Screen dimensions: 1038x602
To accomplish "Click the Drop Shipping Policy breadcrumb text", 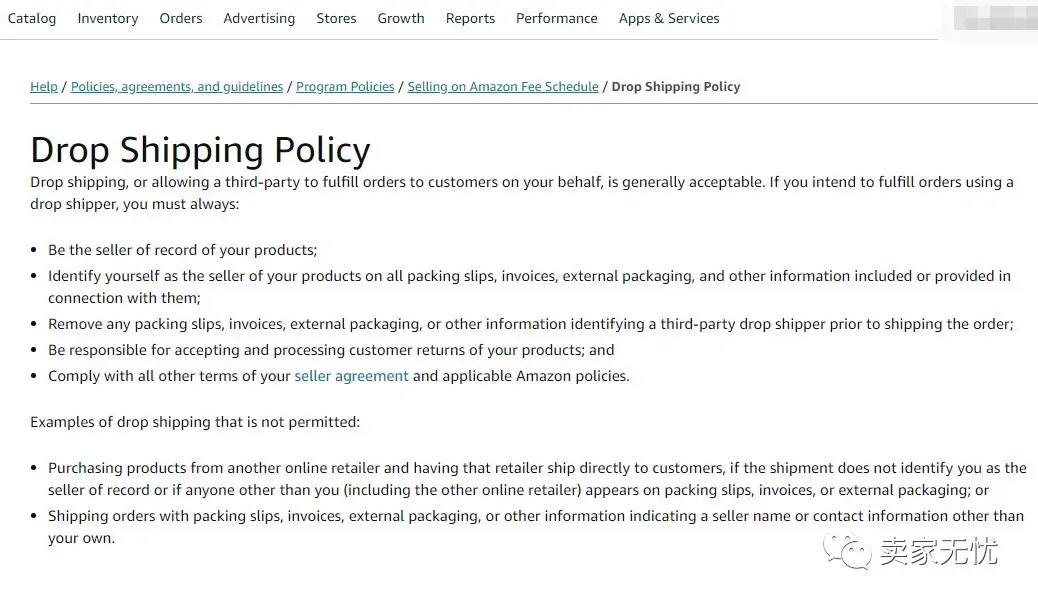I will (676, 87).
